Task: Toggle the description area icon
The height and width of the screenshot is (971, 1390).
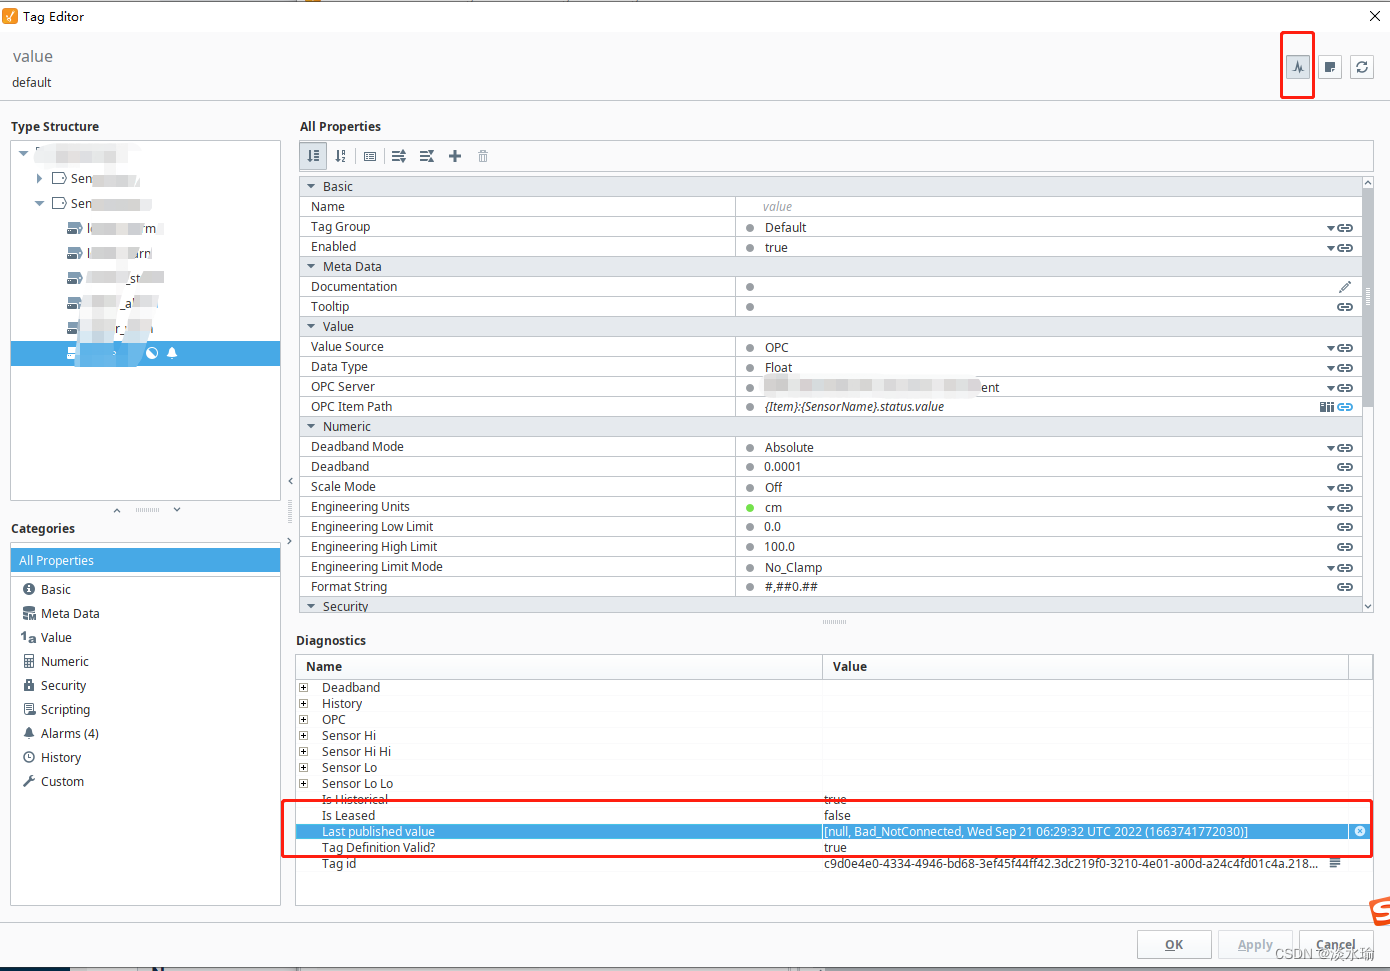Action: tap(370, 156)
